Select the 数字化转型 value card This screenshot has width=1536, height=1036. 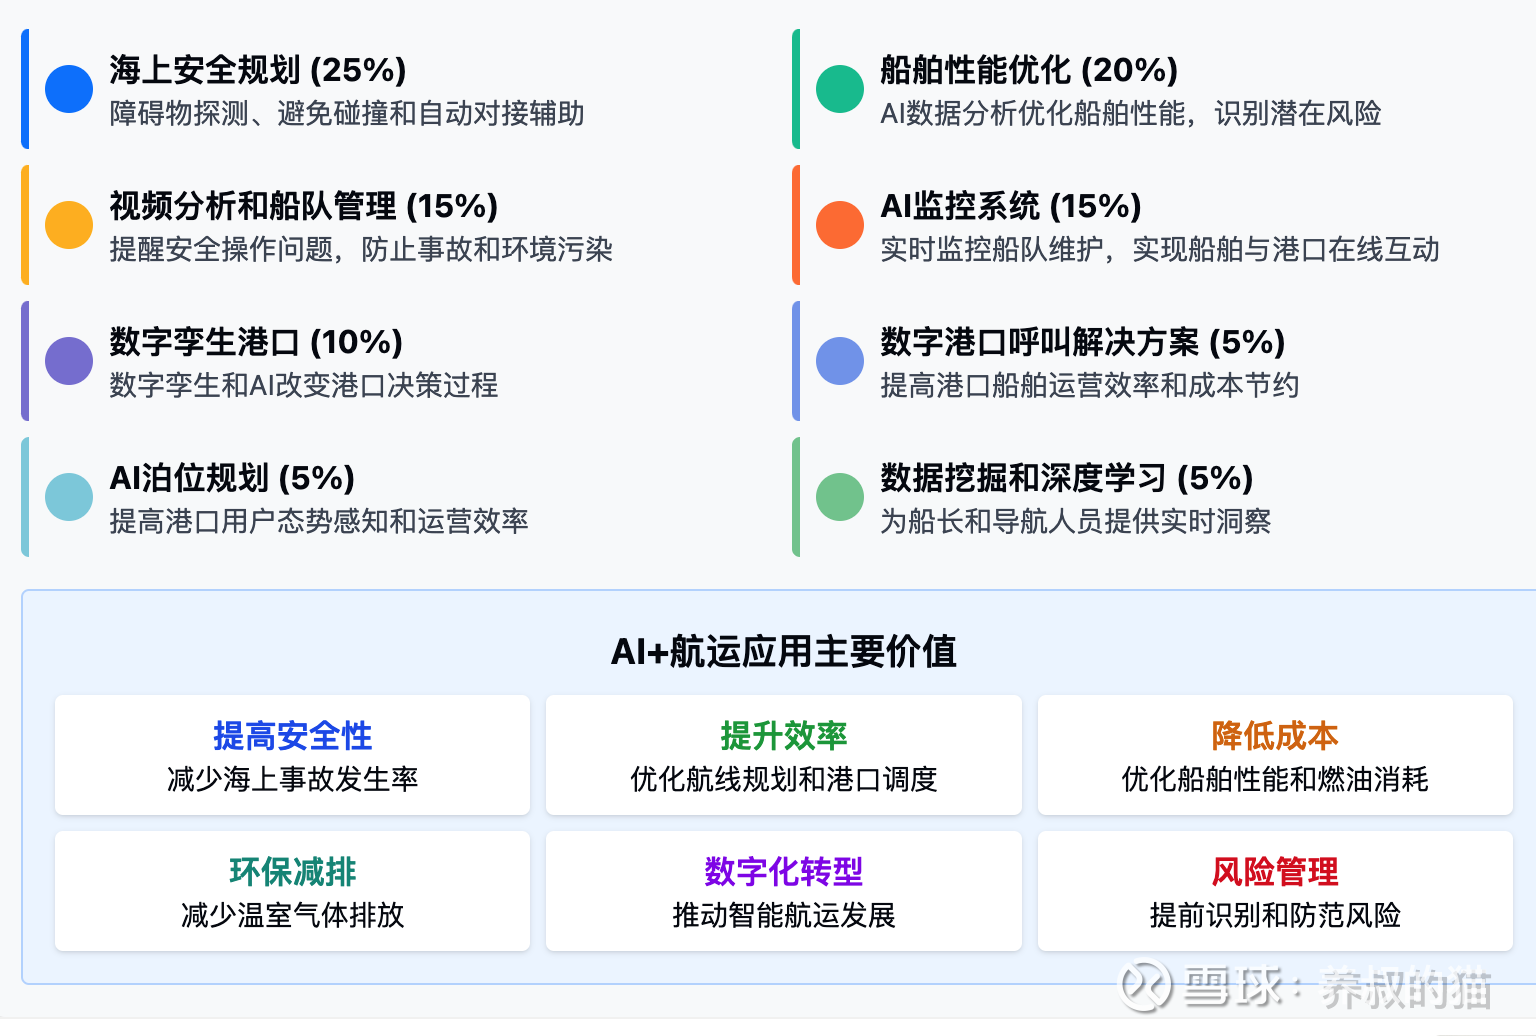(784, 891)
